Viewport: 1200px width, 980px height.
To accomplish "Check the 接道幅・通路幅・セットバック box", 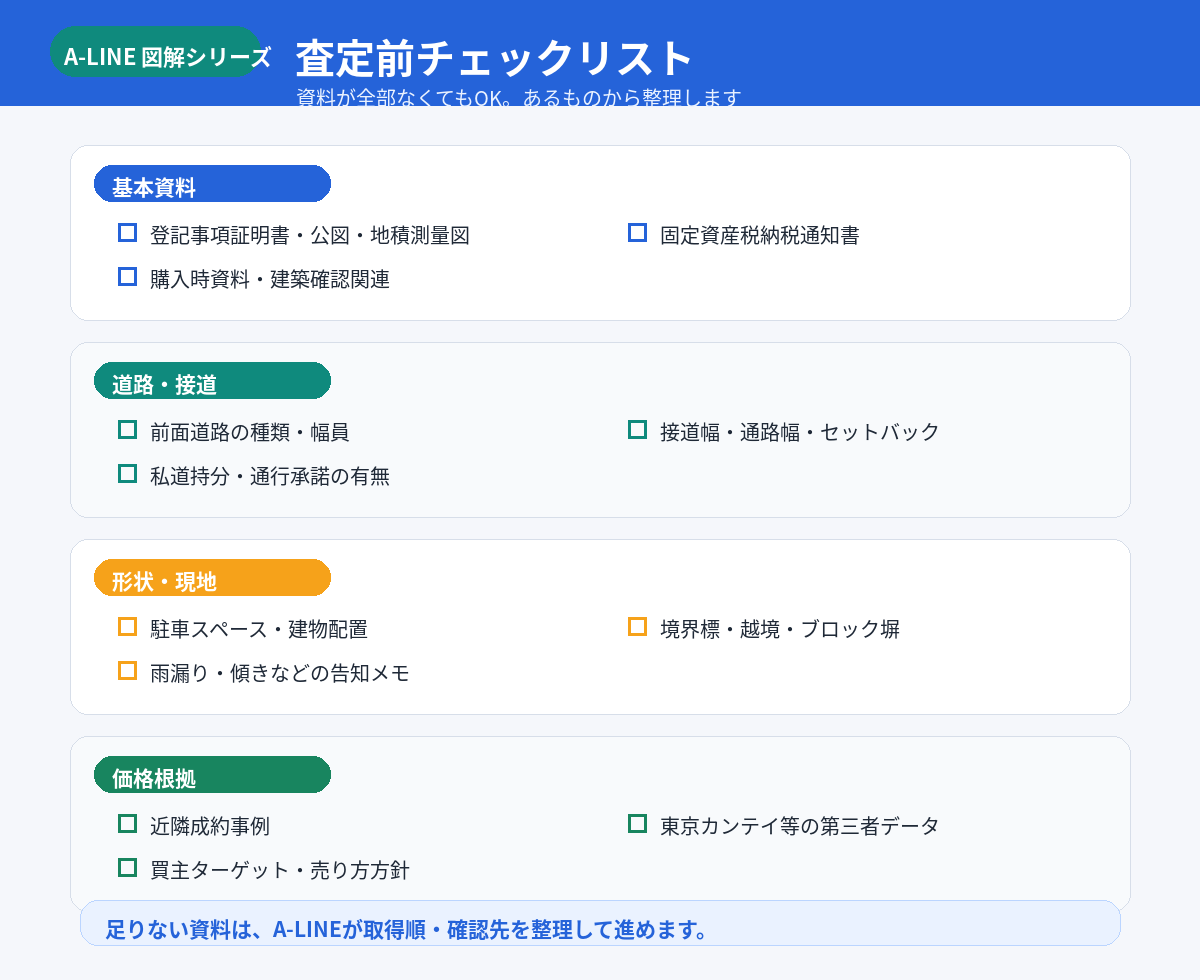I will tap(637, 429).
